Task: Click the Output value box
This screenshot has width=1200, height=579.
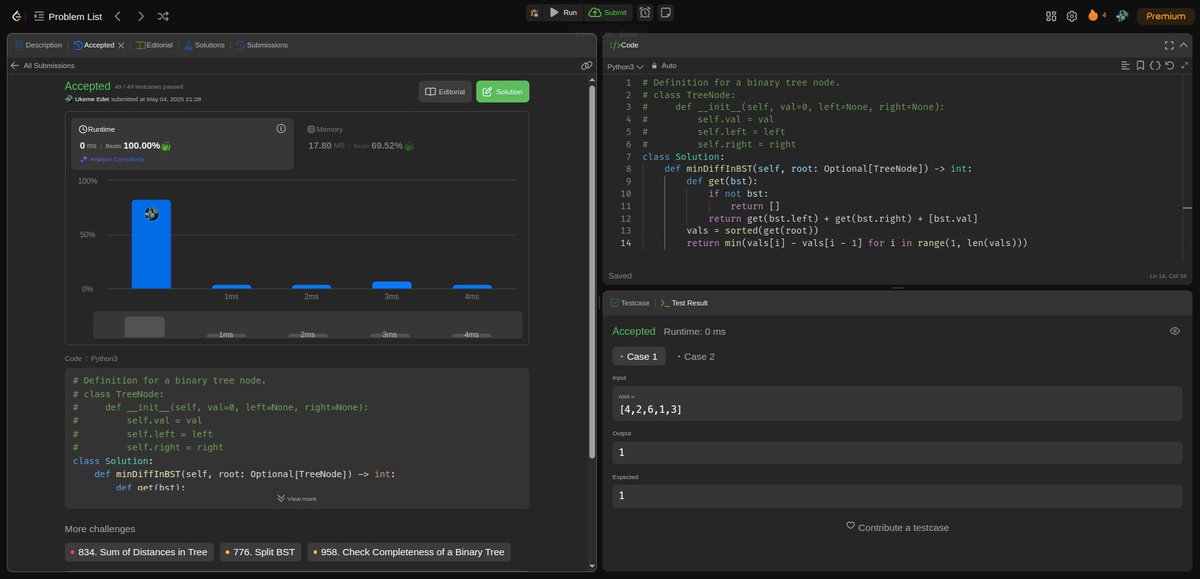Action: (897, 453)
